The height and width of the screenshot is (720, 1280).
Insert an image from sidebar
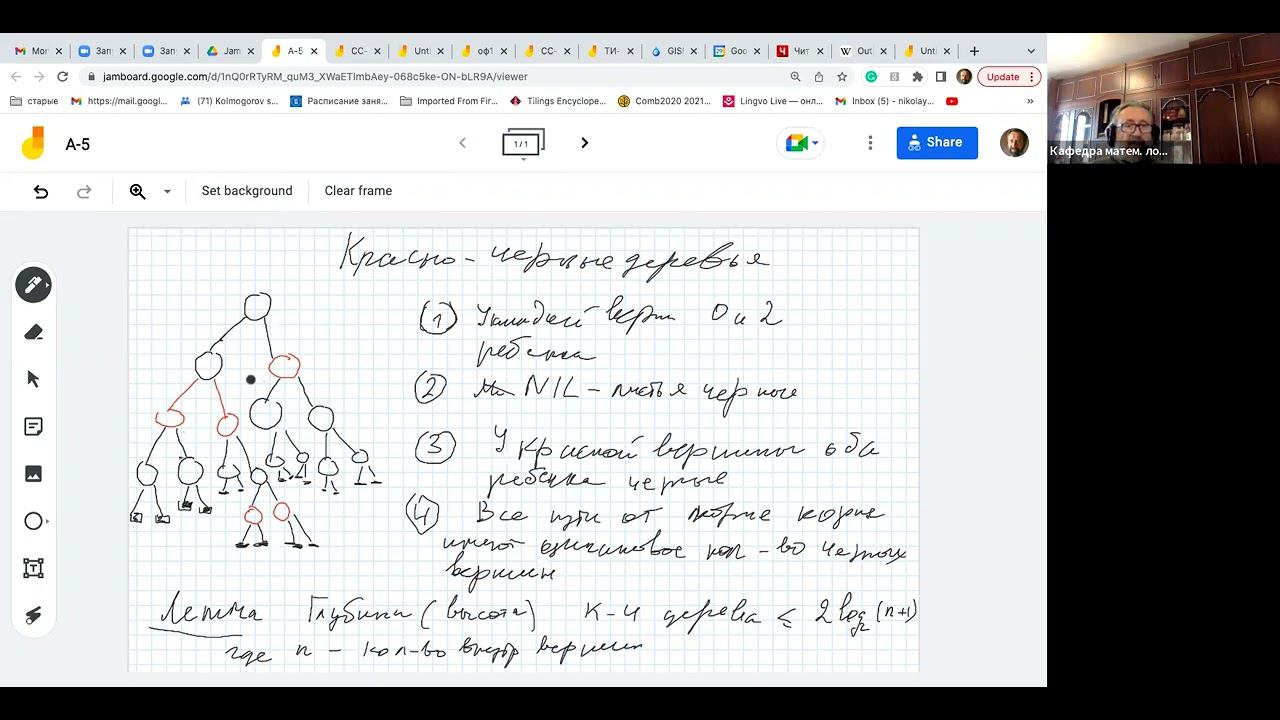coord(33,474)
